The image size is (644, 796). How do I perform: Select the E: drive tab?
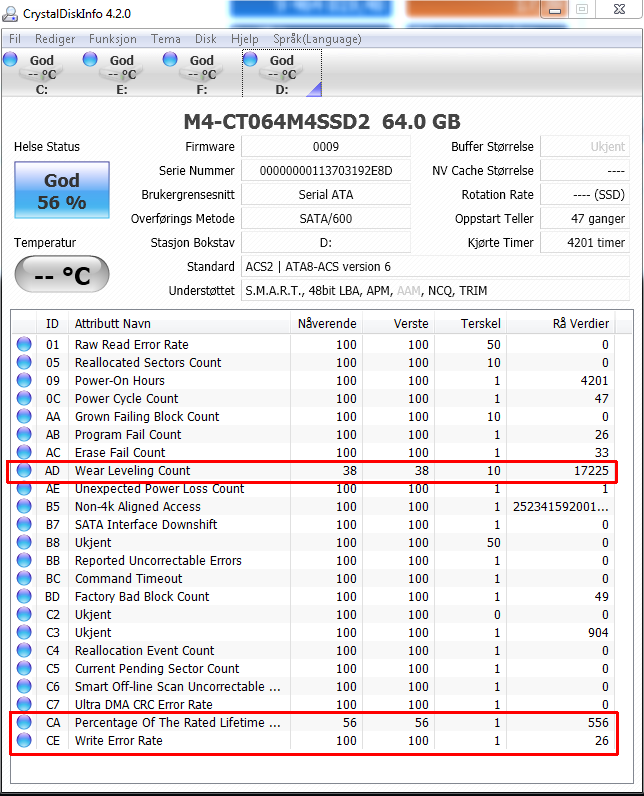point(122,73)
